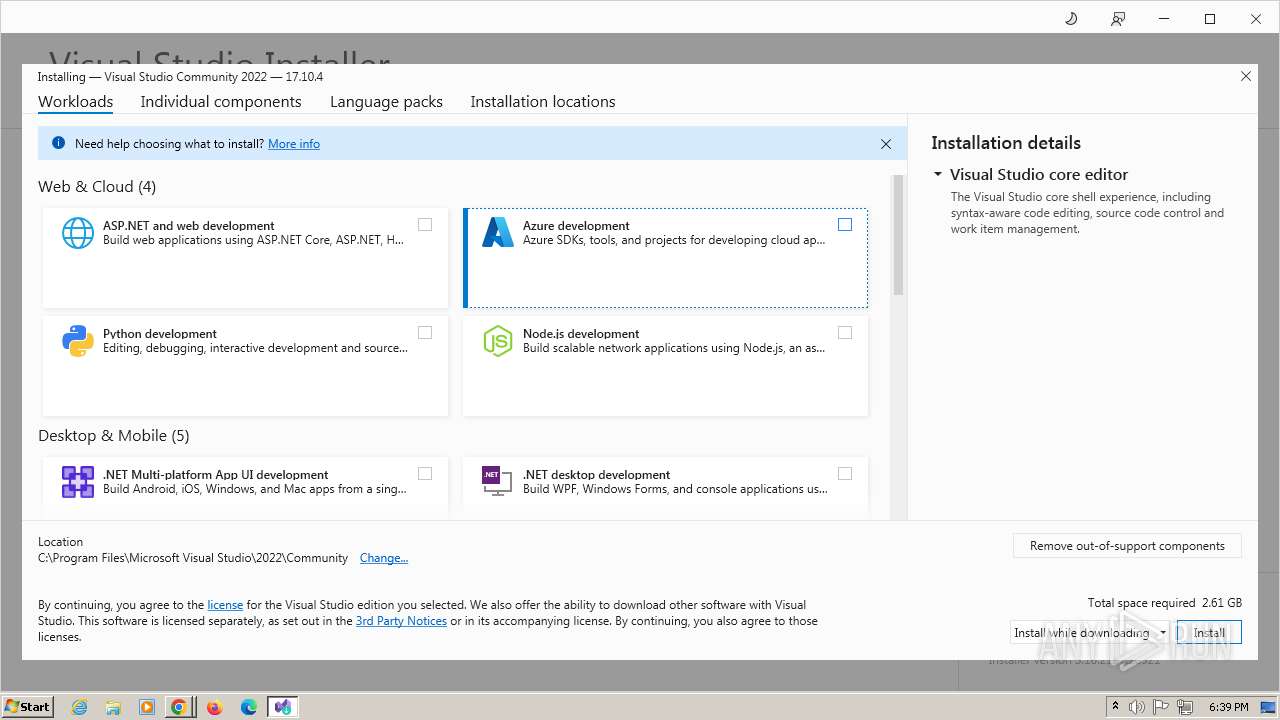Collapse Visual Studio core editor details
Viewport: 1280px width, 720px height.
tap(938, 174)
